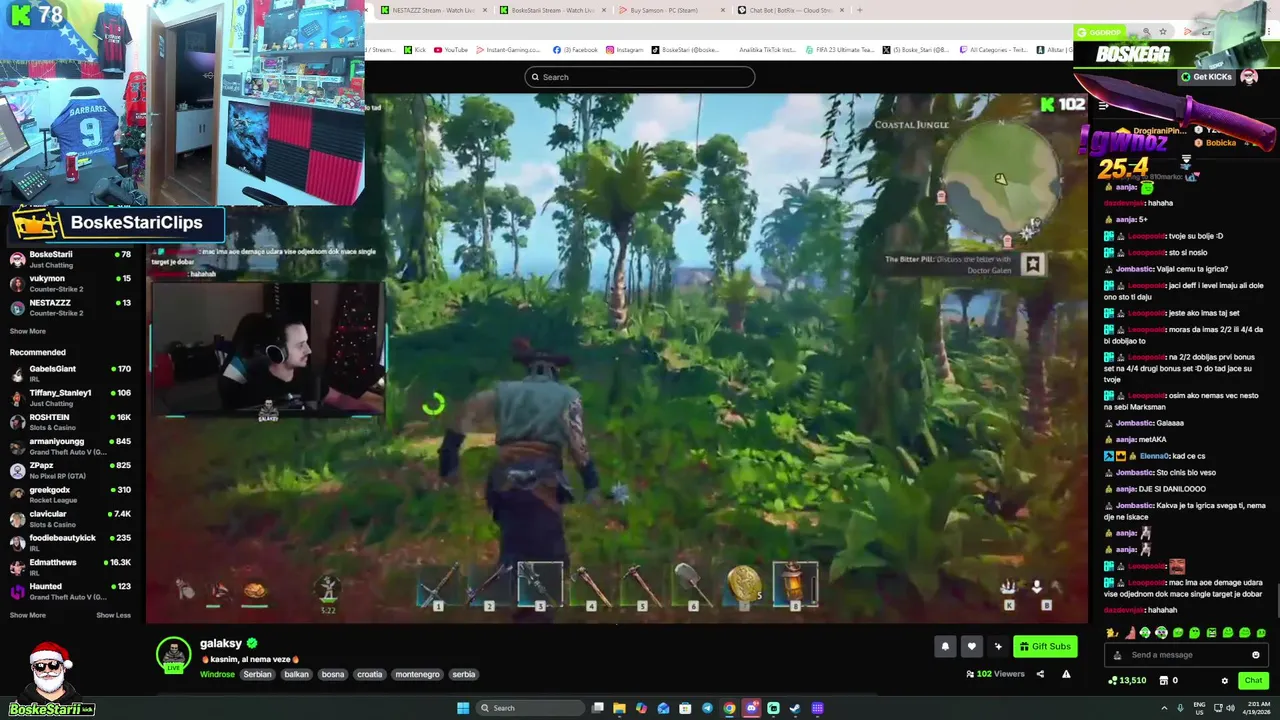Open NESTAZZZ channel in the sidebar
Viewport: 1280px width, 720px height.
point(70,307)
